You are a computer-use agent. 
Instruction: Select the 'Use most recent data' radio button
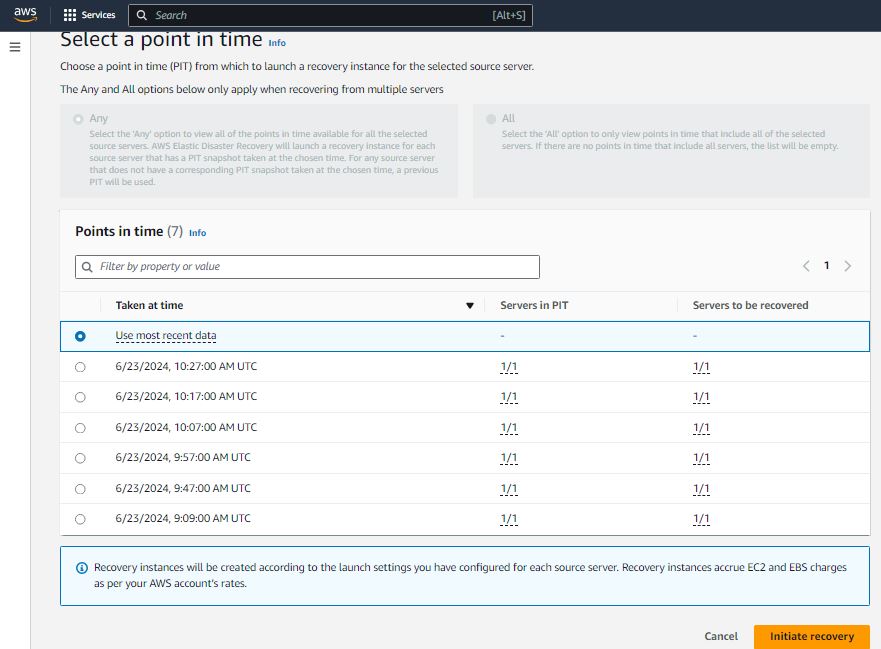point(80,336)
